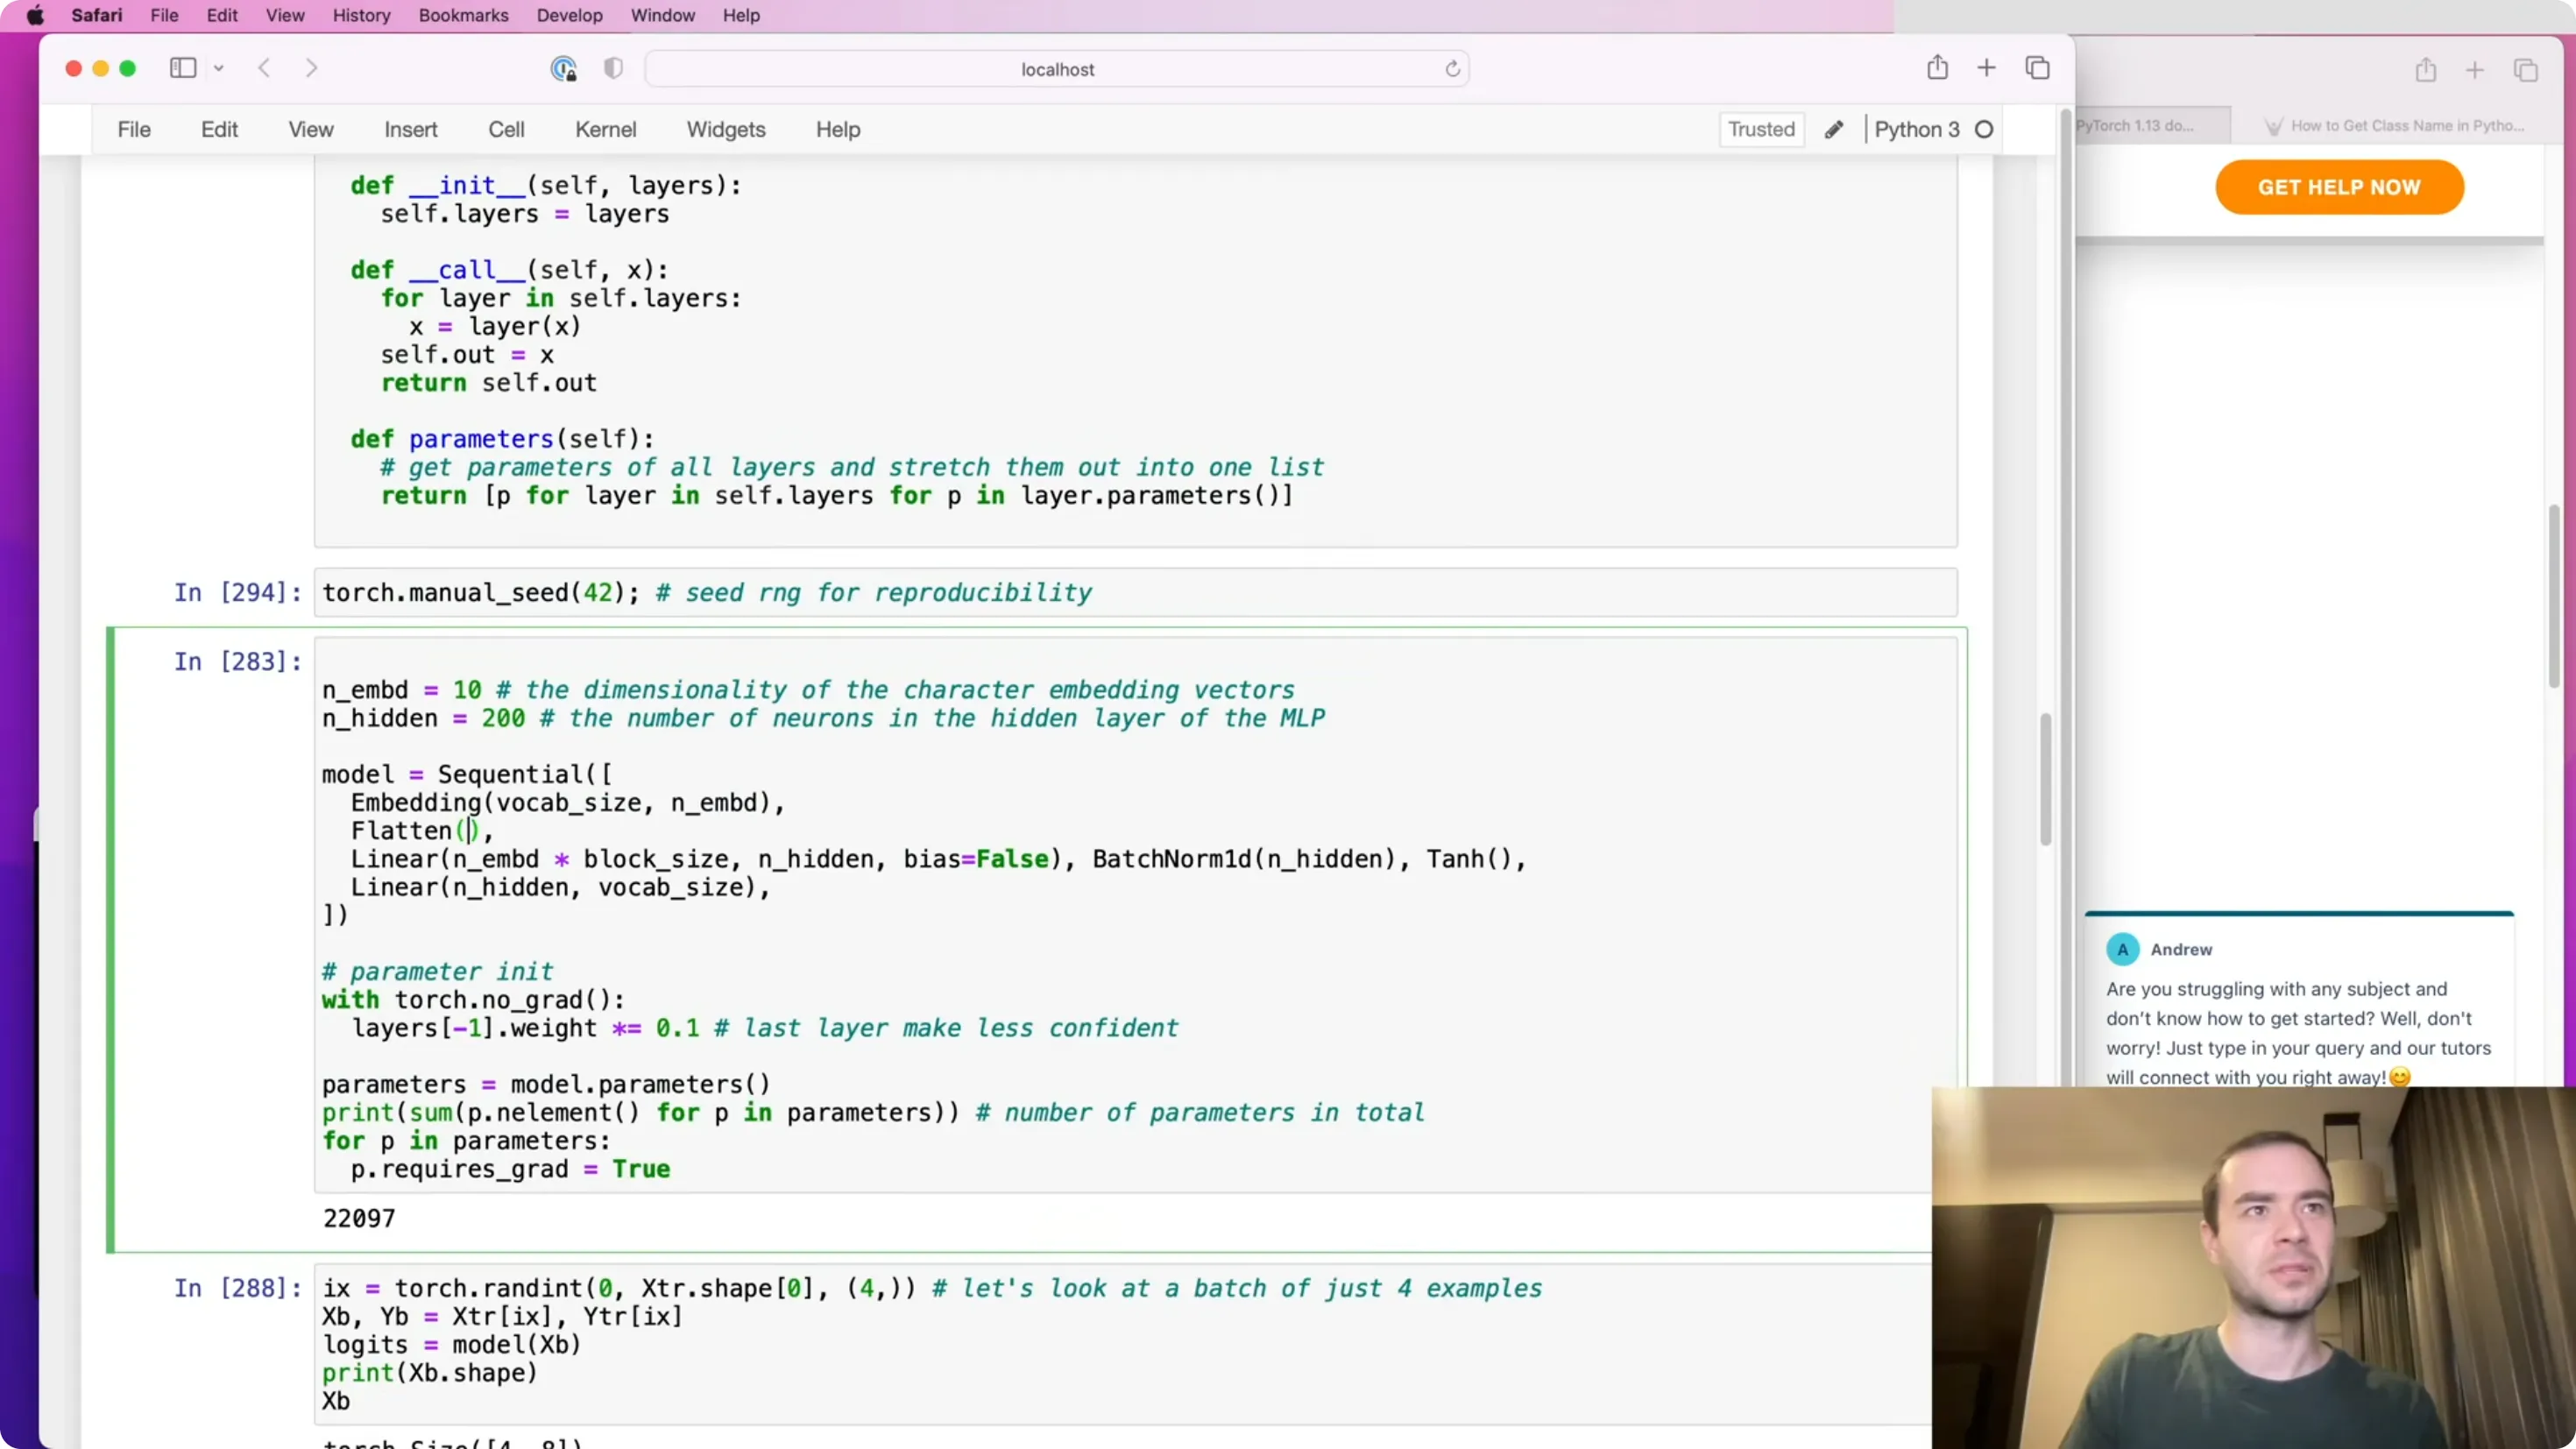
Task: Open a new tab with plus icon
Action: coord(1986,68)
